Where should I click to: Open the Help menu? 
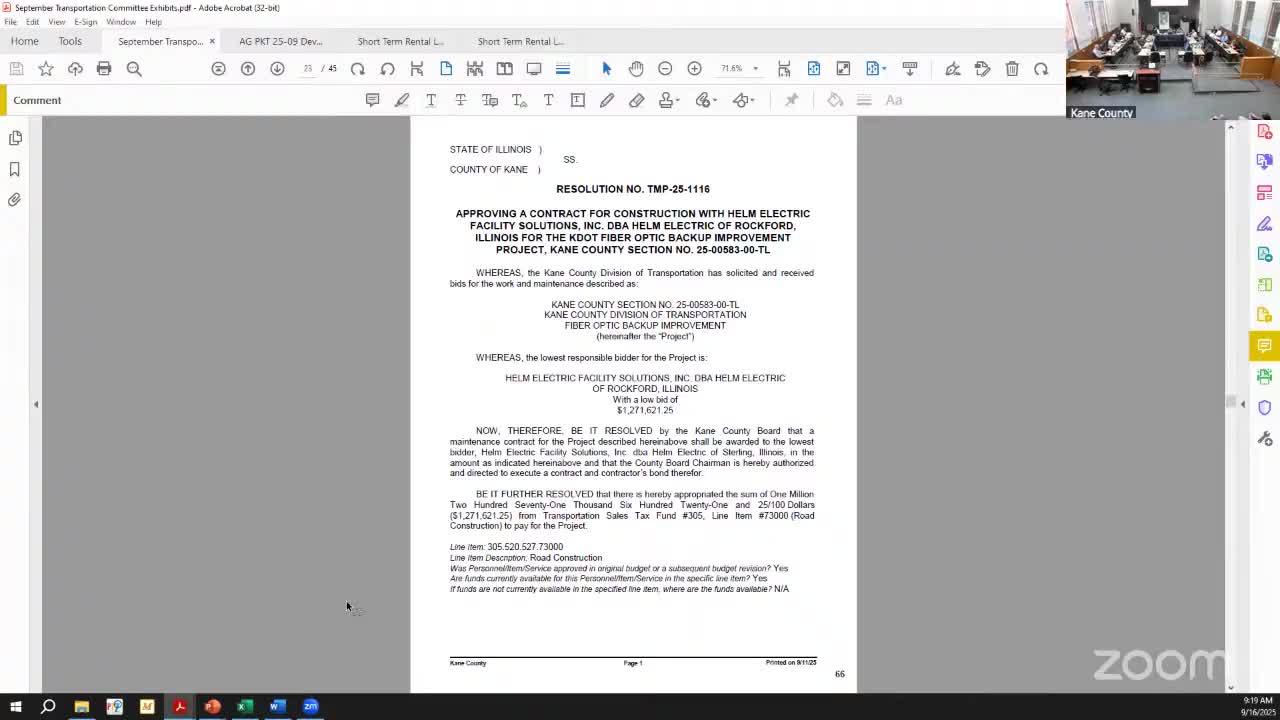point(153,22)
